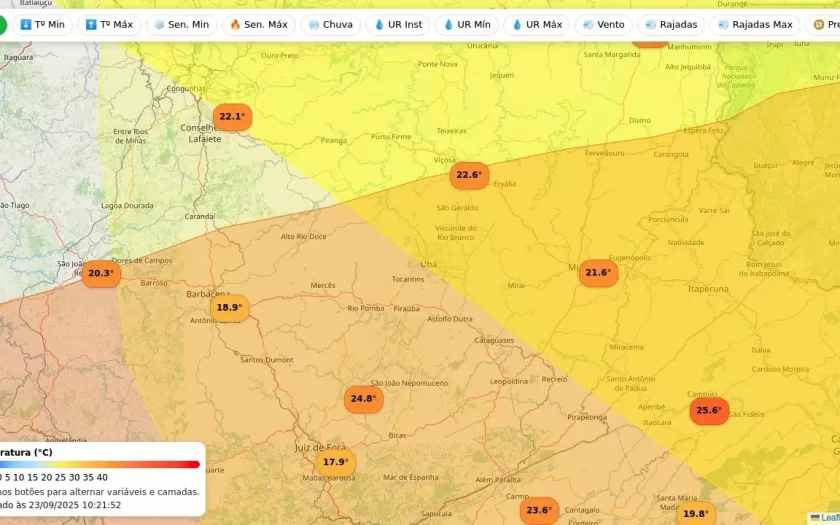Click the 24.8° marker near São João Nepomuceno
Screen dimensions: 840x525
tap(363, 399)
